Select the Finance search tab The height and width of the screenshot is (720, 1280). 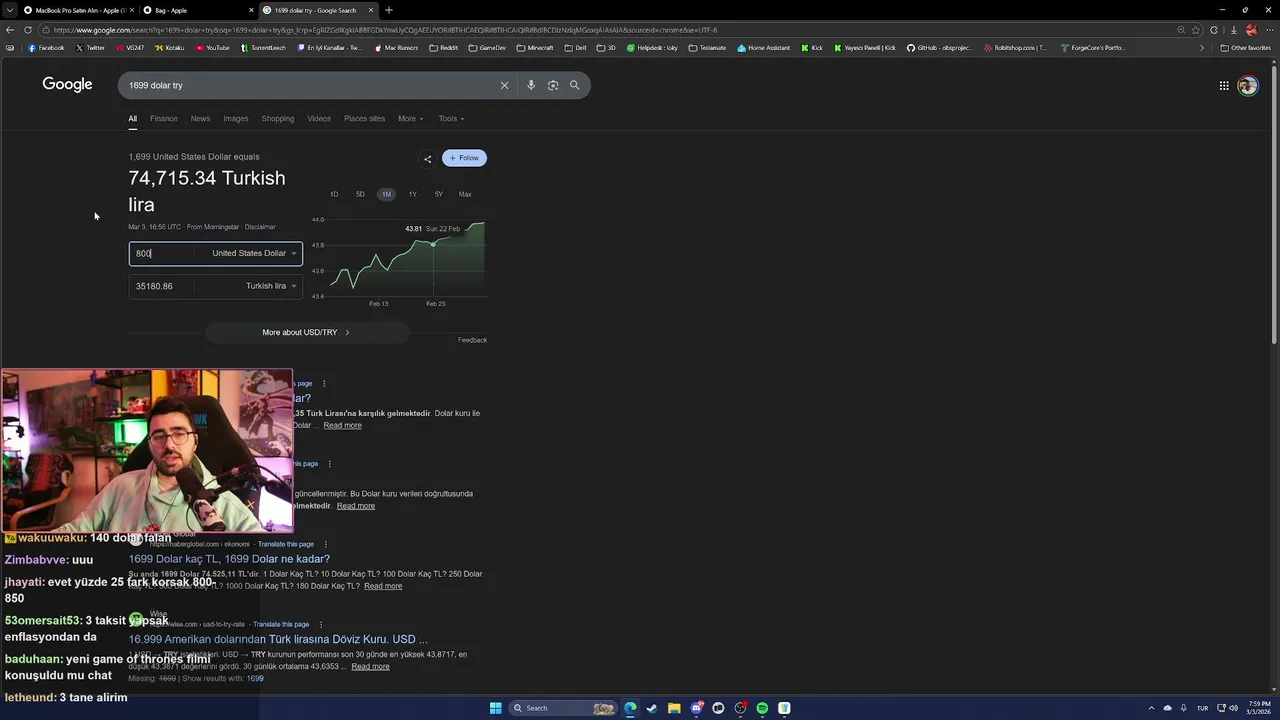(x=164, y=119)
